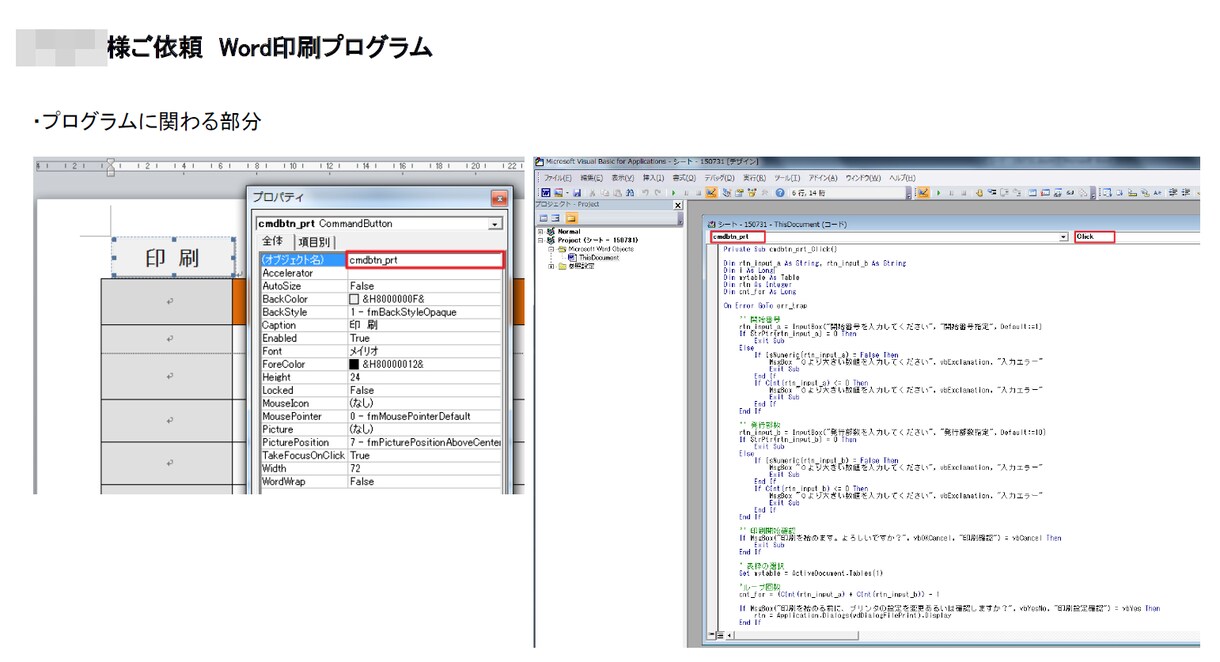Screen dimensions: 1220x662
Task: Click the Step Over debug icon
Action: coord(1004,192)
